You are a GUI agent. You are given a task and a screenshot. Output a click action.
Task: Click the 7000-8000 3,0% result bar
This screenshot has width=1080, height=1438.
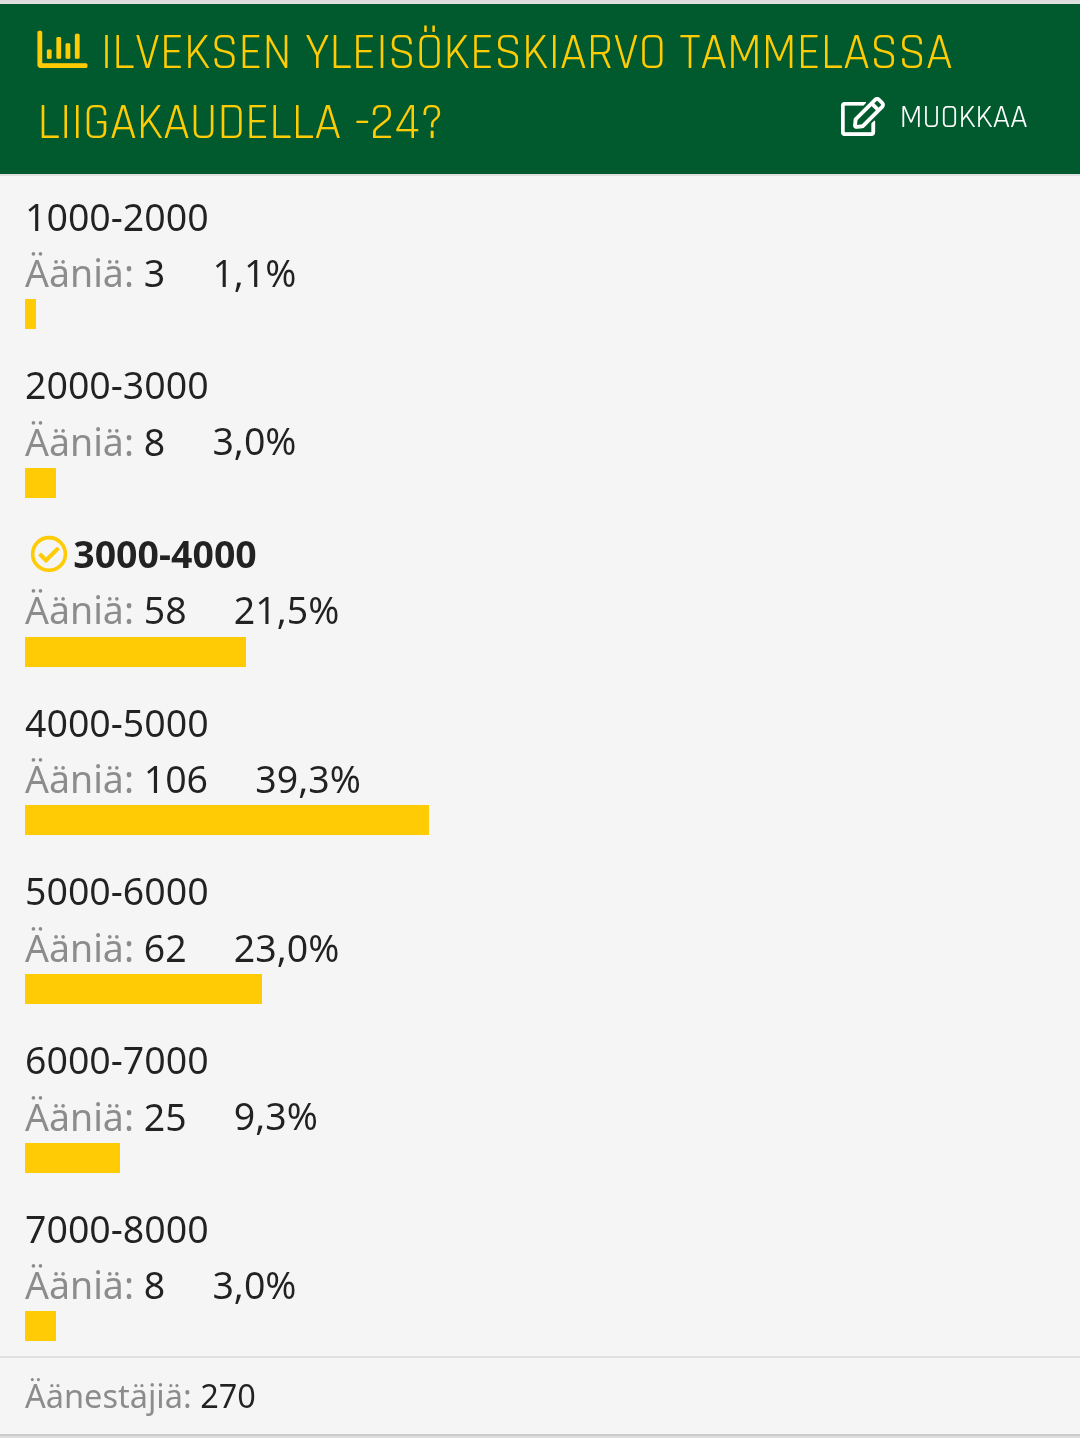tap(40, 1326)
